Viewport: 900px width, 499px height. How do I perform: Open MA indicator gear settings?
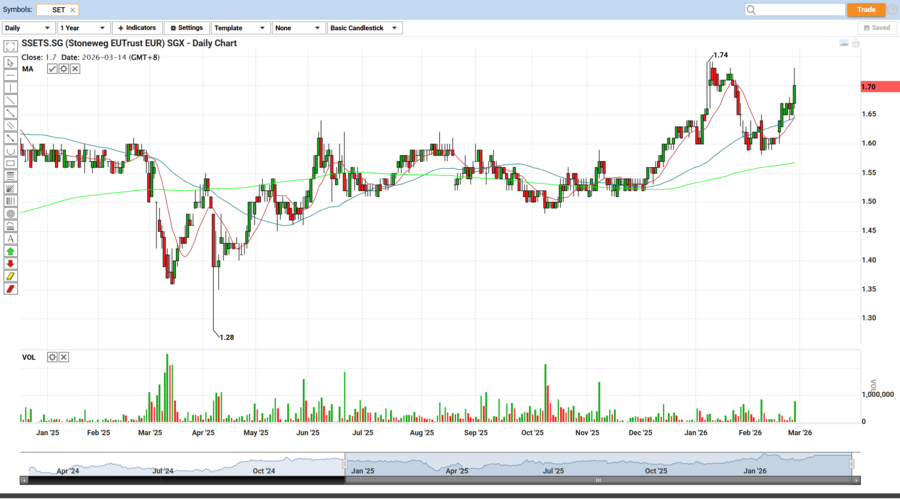pos(64,69)
